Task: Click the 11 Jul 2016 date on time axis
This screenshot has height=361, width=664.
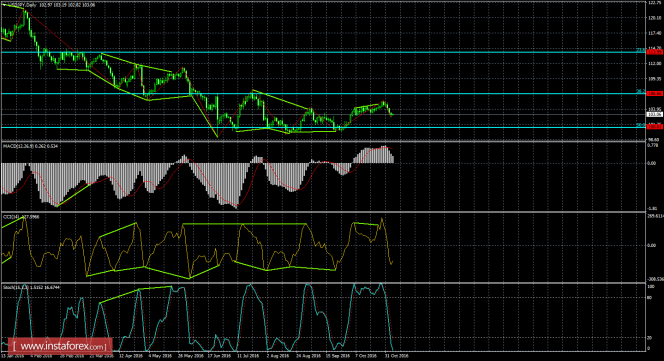Action: click(x=248, y=356)
